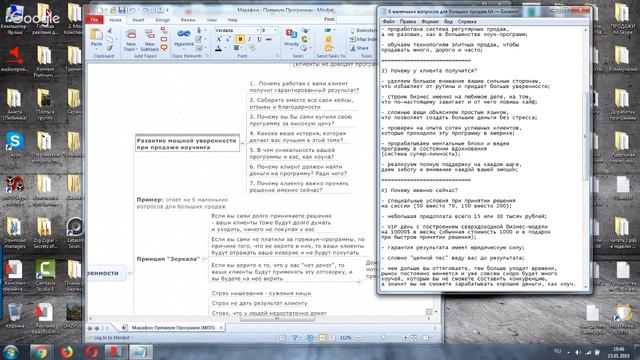This screenshot has height=360, width=640.
Task: Close the Марафон Премиум Программ document tab
Action: [221, 327]
